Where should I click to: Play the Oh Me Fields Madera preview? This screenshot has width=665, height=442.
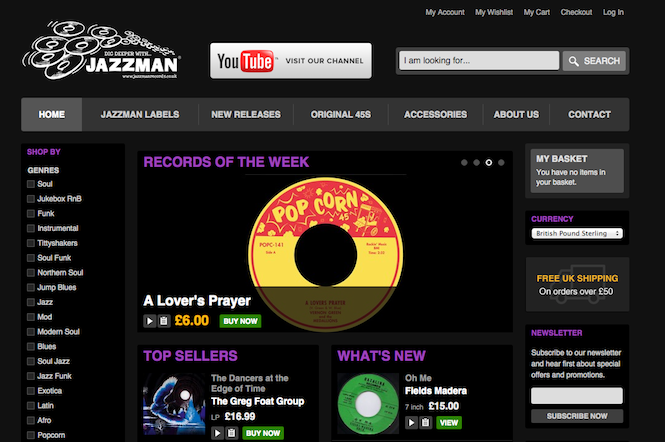411,422
